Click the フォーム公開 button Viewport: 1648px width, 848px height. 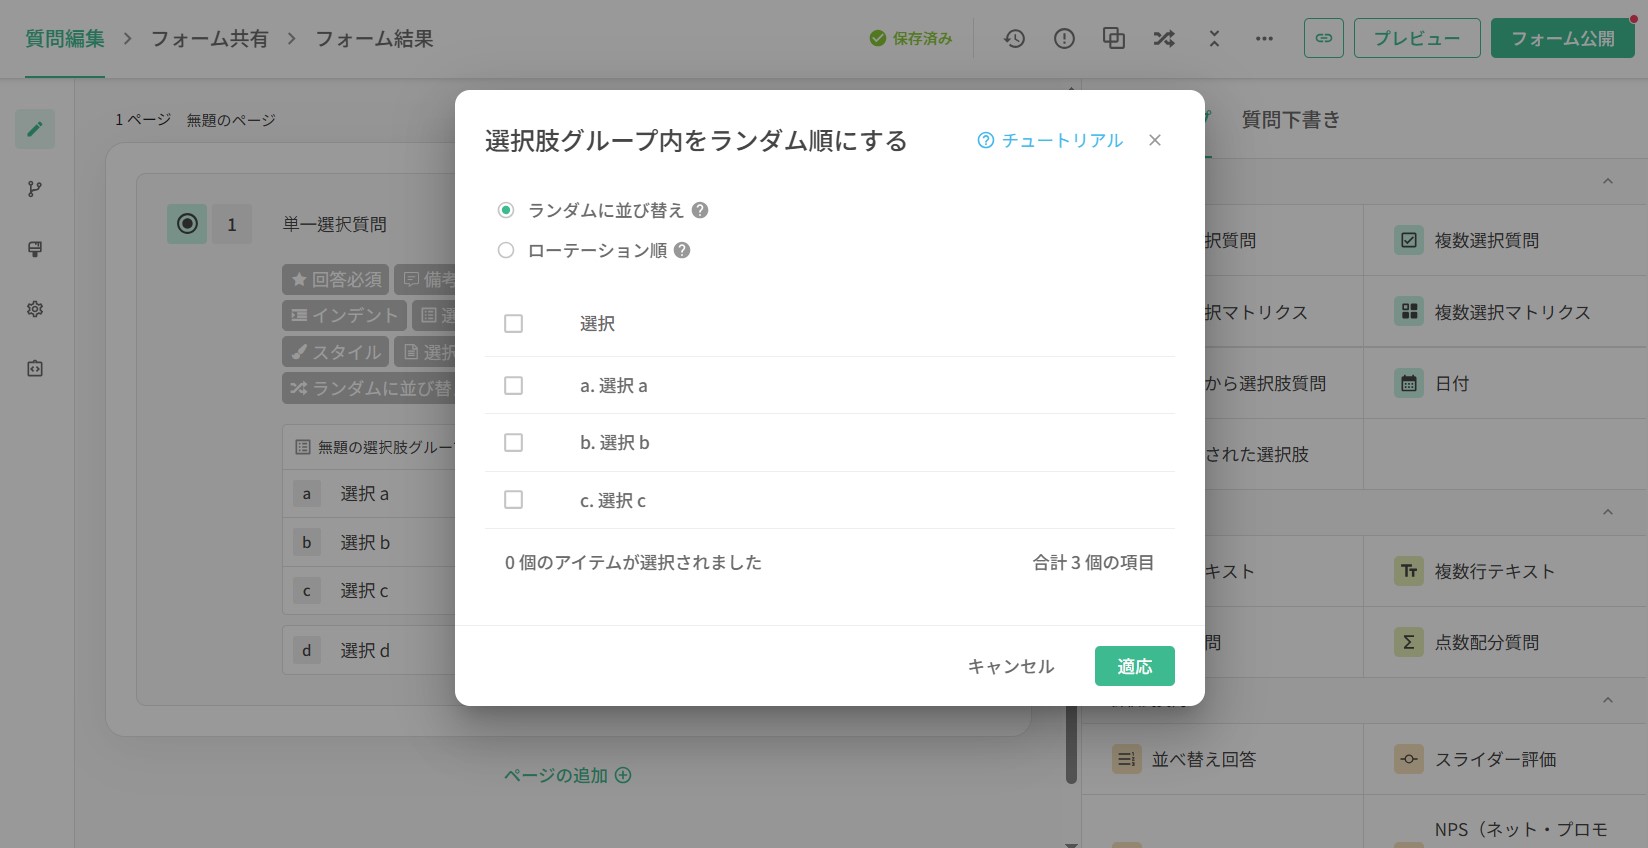pyautogui.click(x=1563, y=38)
